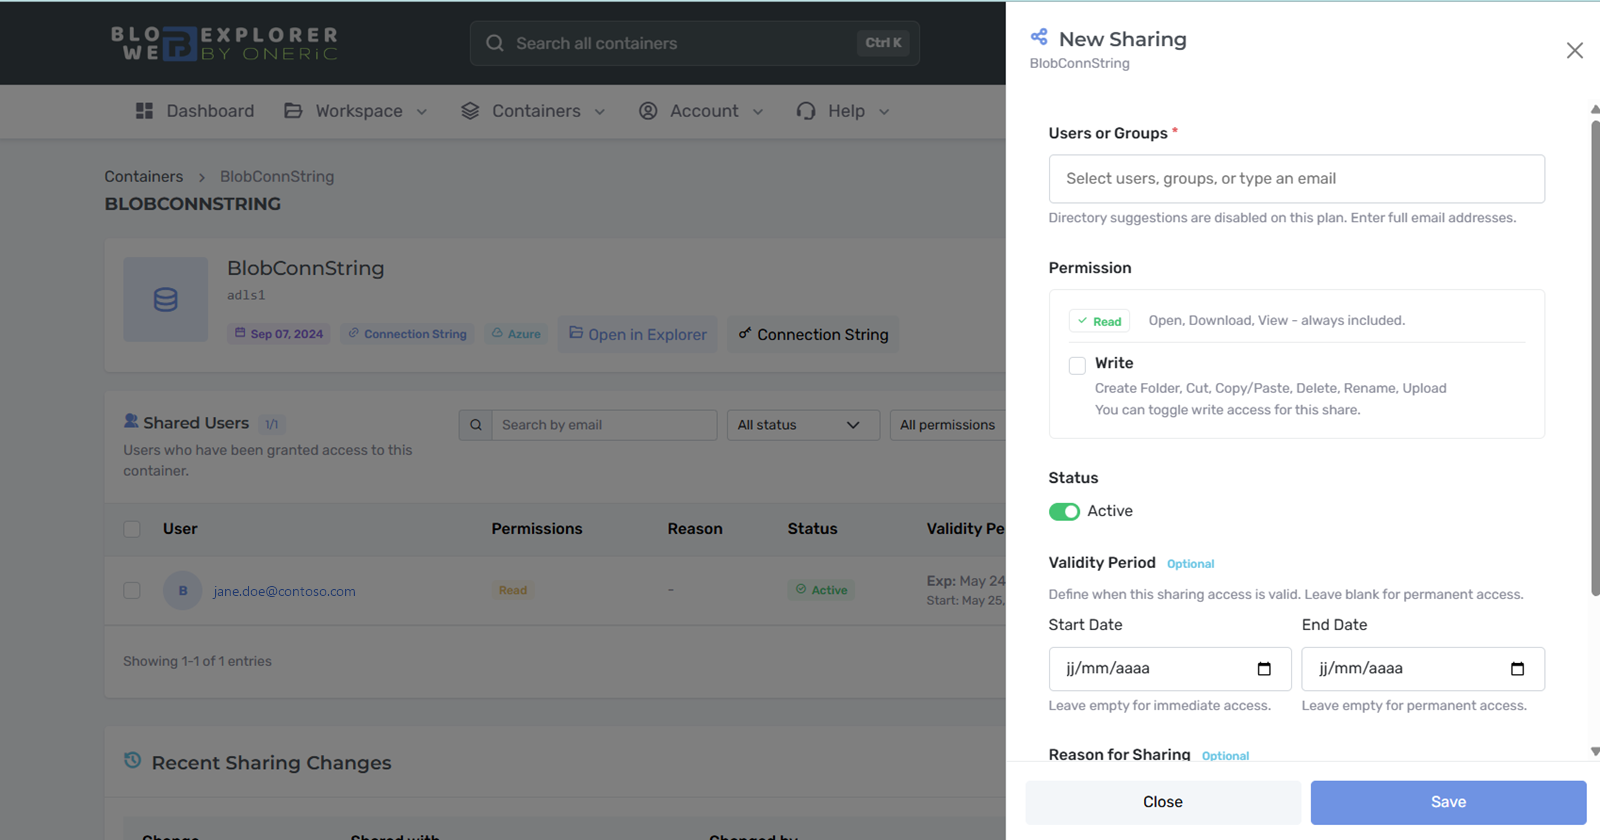1600x840 pixels.
Task: Click the End Date input field
Action: (1423, 669)
